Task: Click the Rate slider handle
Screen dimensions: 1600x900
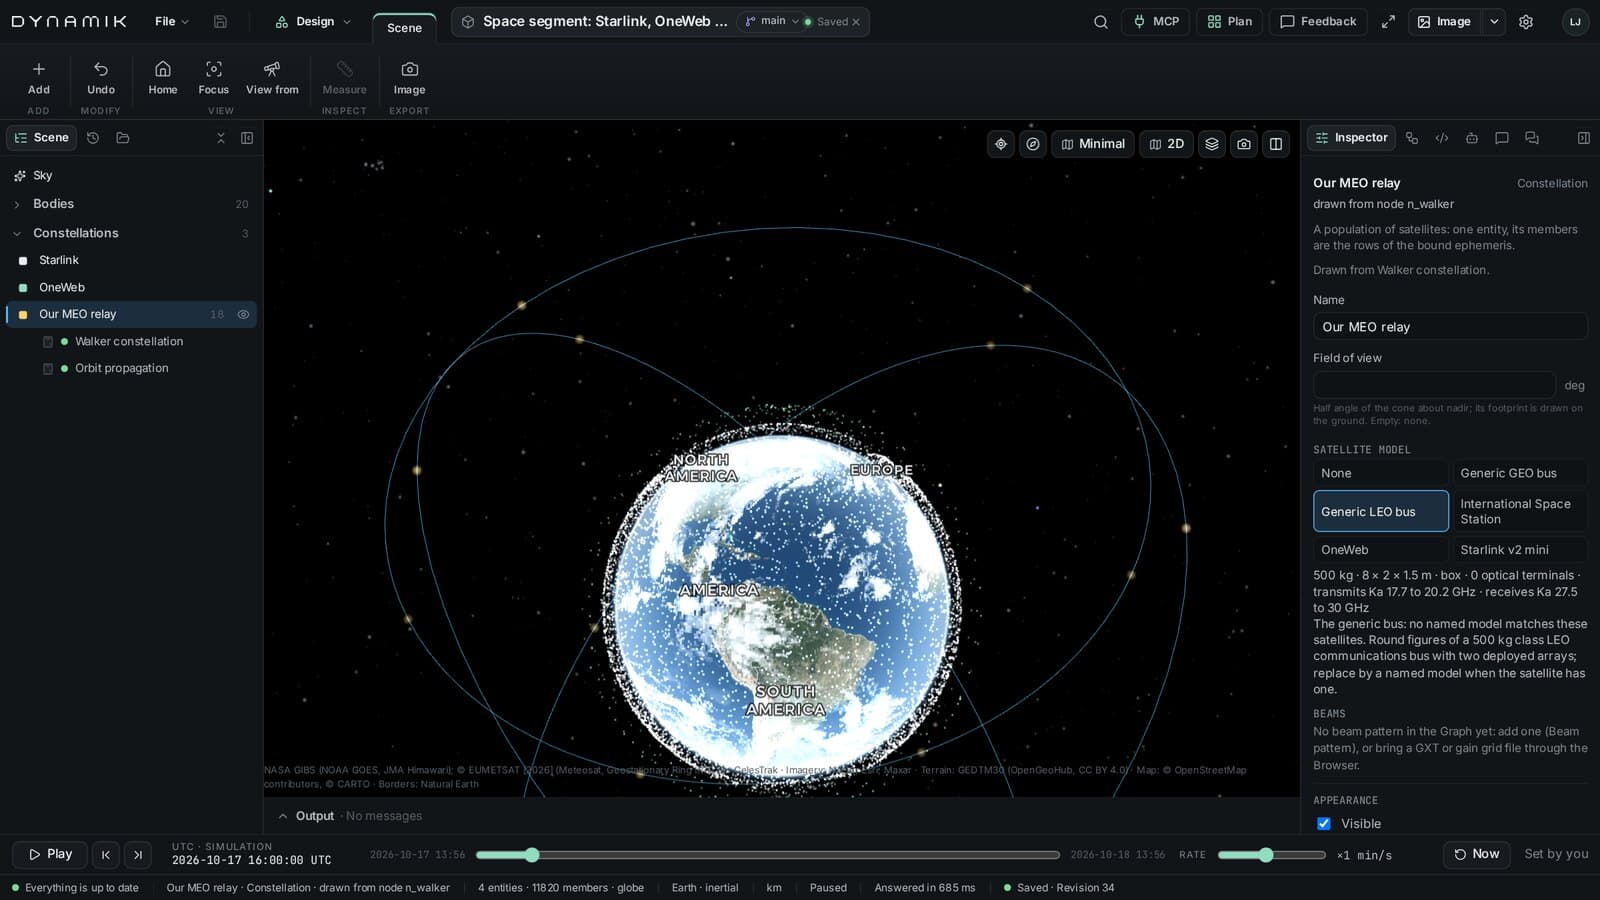Action: click(1266, 855)
